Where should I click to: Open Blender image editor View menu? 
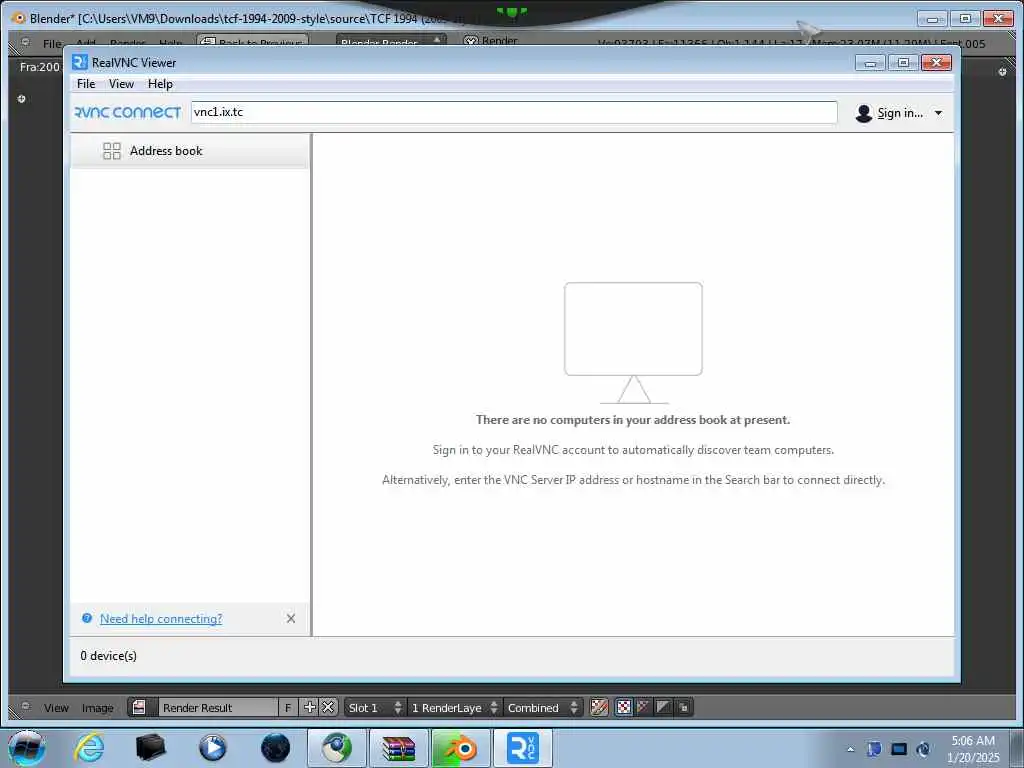coord(56,708)
